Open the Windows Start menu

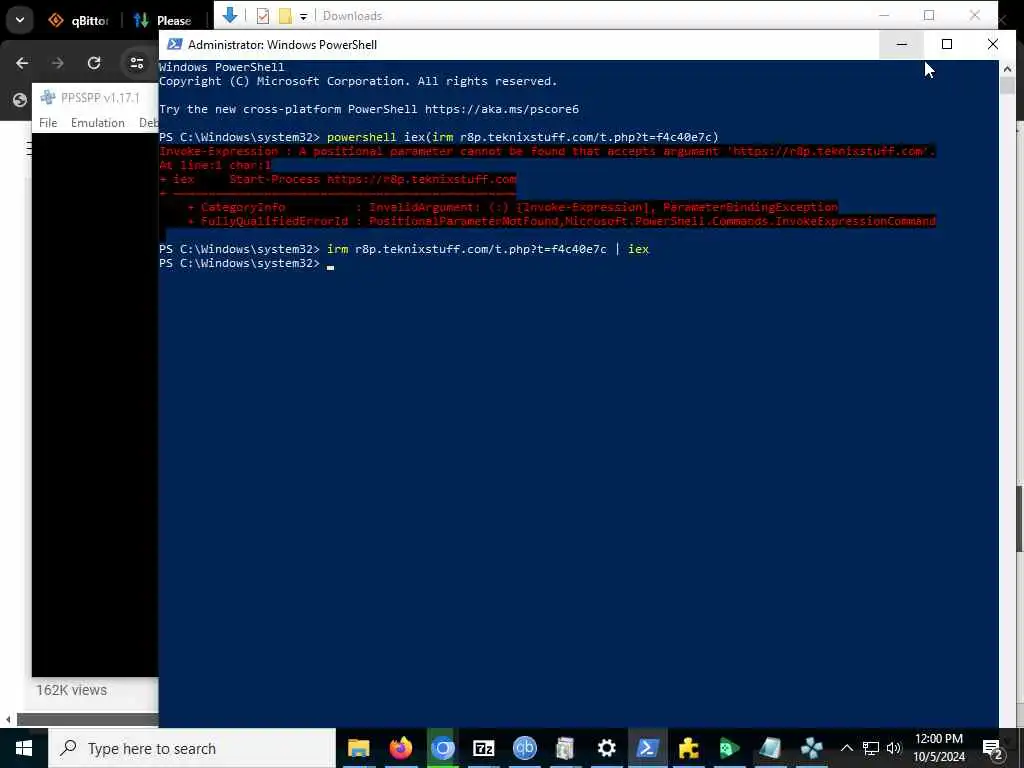pyautogui.click(x=24, y=748)
